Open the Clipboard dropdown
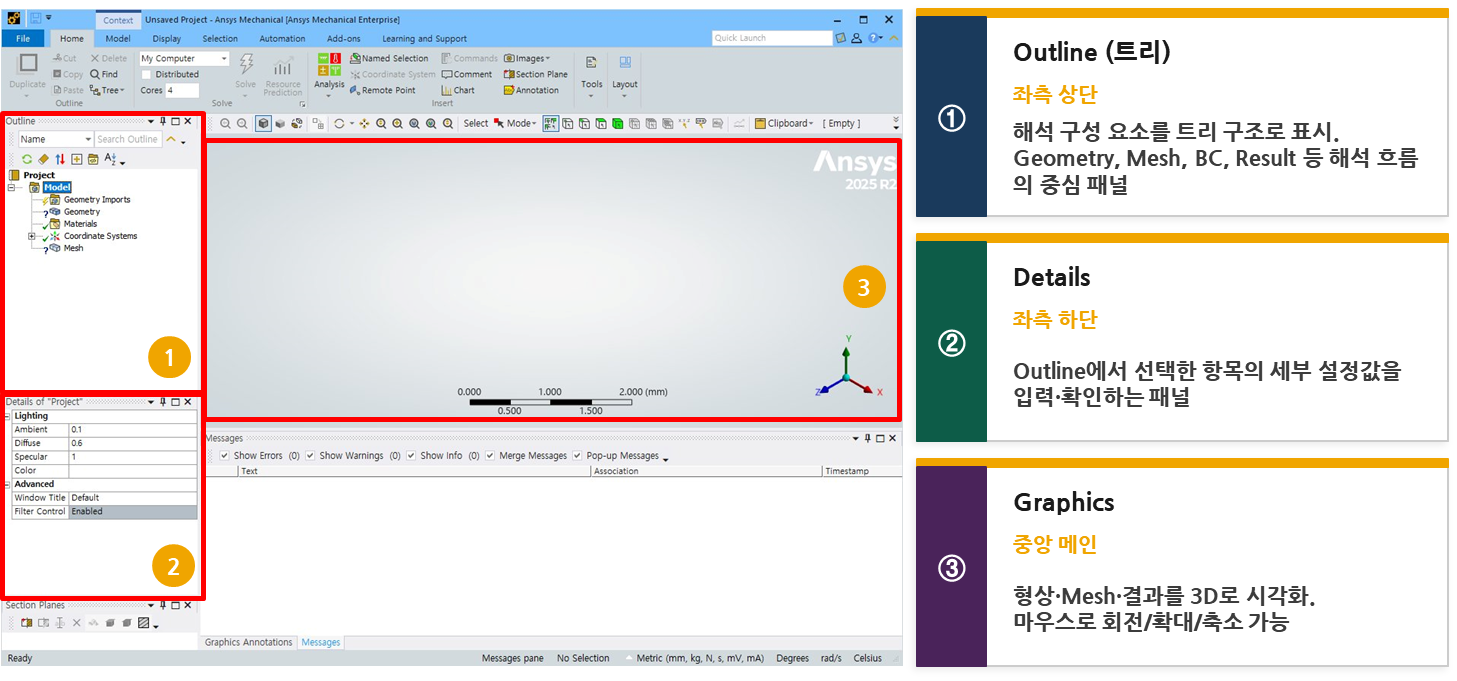Screen dimensions: 1457x681 coord(784,124)
